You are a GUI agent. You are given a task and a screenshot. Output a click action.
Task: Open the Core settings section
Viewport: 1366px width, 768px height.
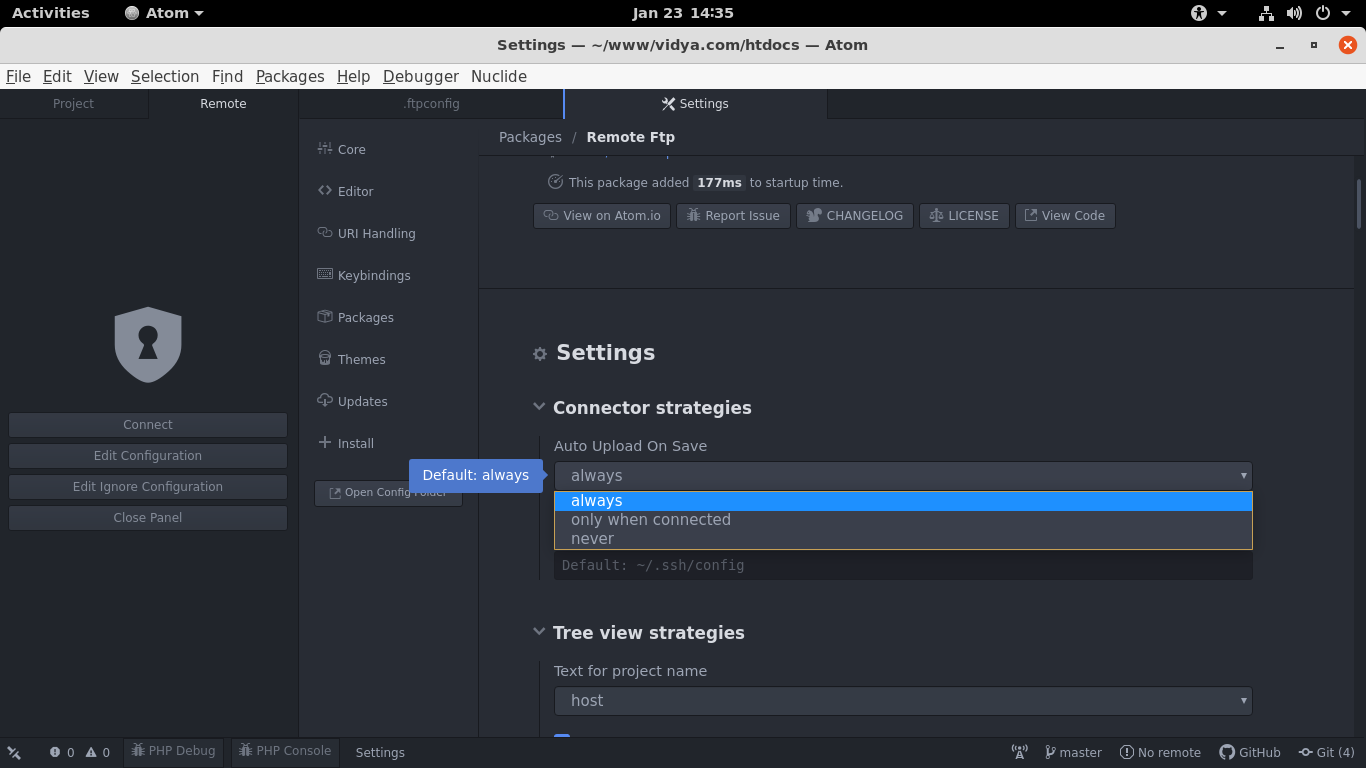(x=341, y=149)
